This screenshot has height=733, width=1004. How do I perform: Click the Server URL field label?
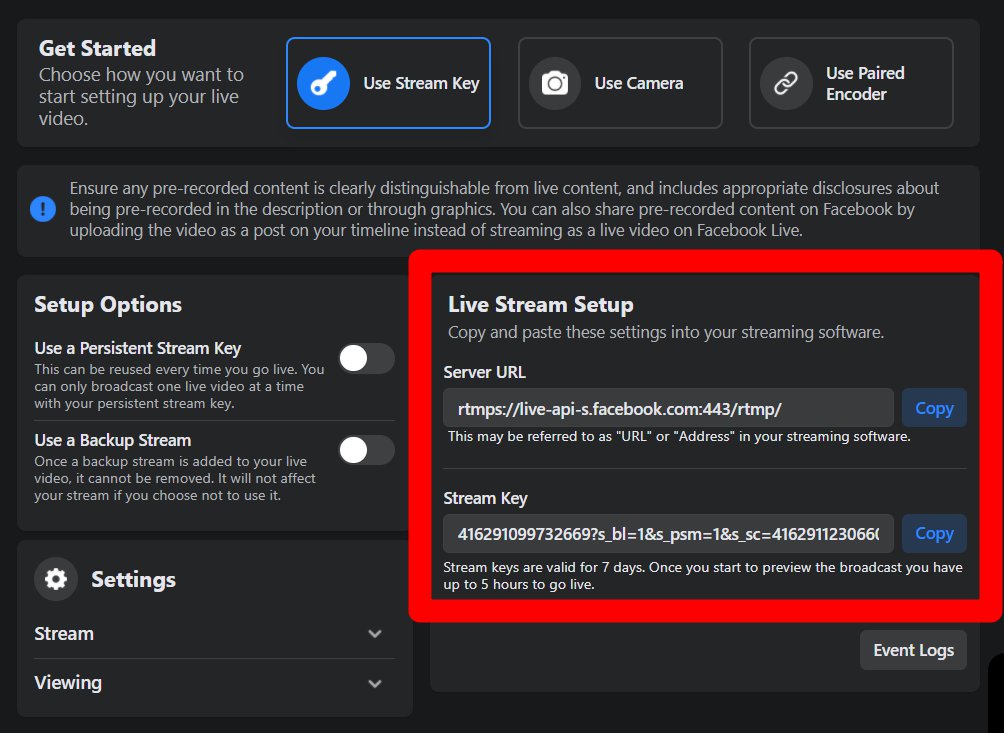coord(485,372)
